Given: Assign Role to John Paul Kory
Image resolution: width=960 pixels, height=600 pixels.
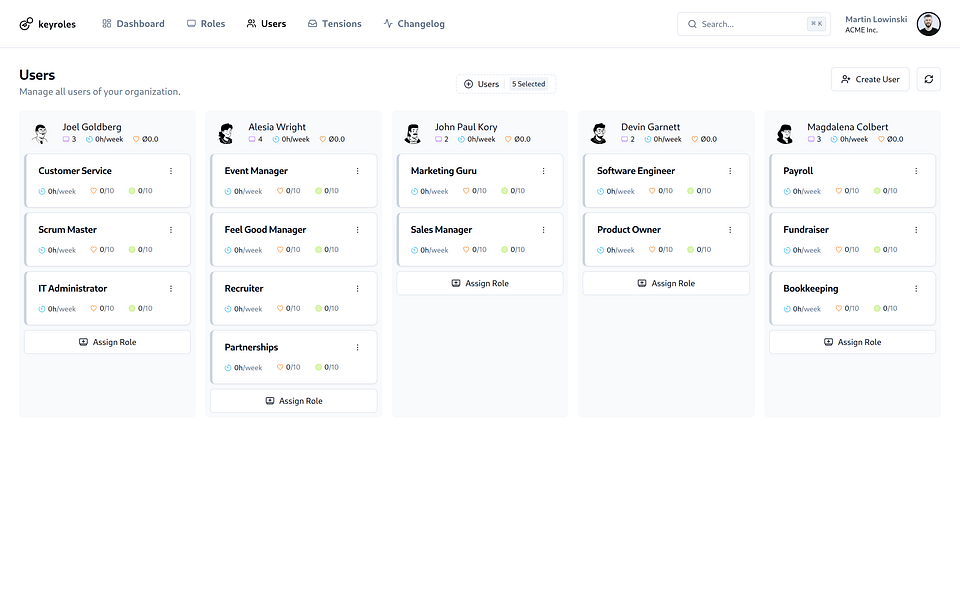Looking at the screenshot, I should (480, 283).
